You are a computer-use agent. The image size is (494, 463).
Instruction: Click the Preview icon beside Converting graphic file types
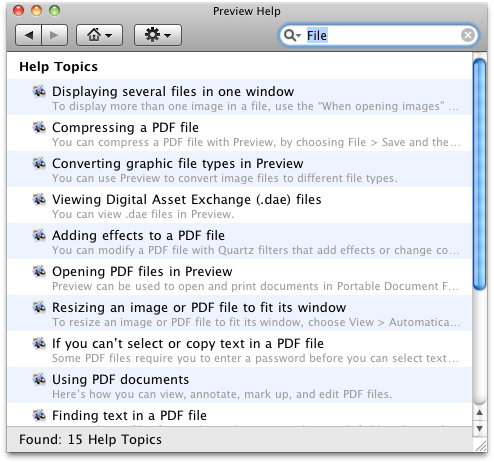coord(39,163)
